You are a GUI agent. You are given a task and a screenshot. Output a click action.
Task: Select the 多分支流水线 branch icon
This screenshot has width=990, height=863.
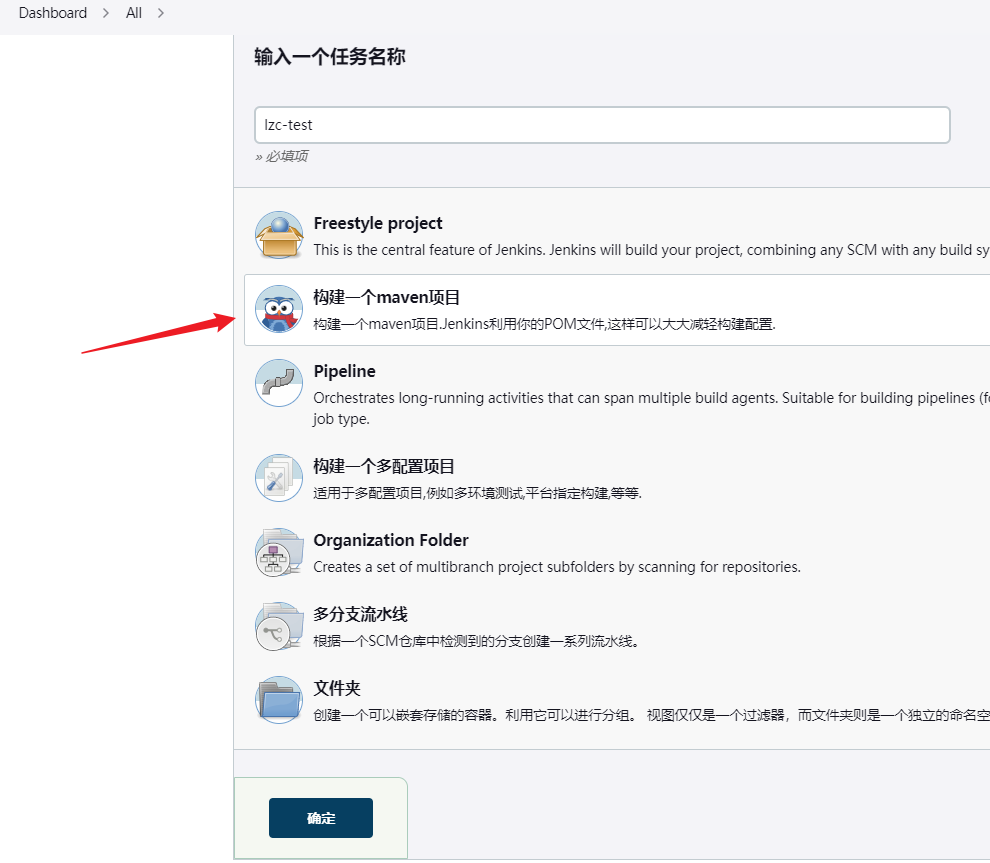tap(279, 626)
